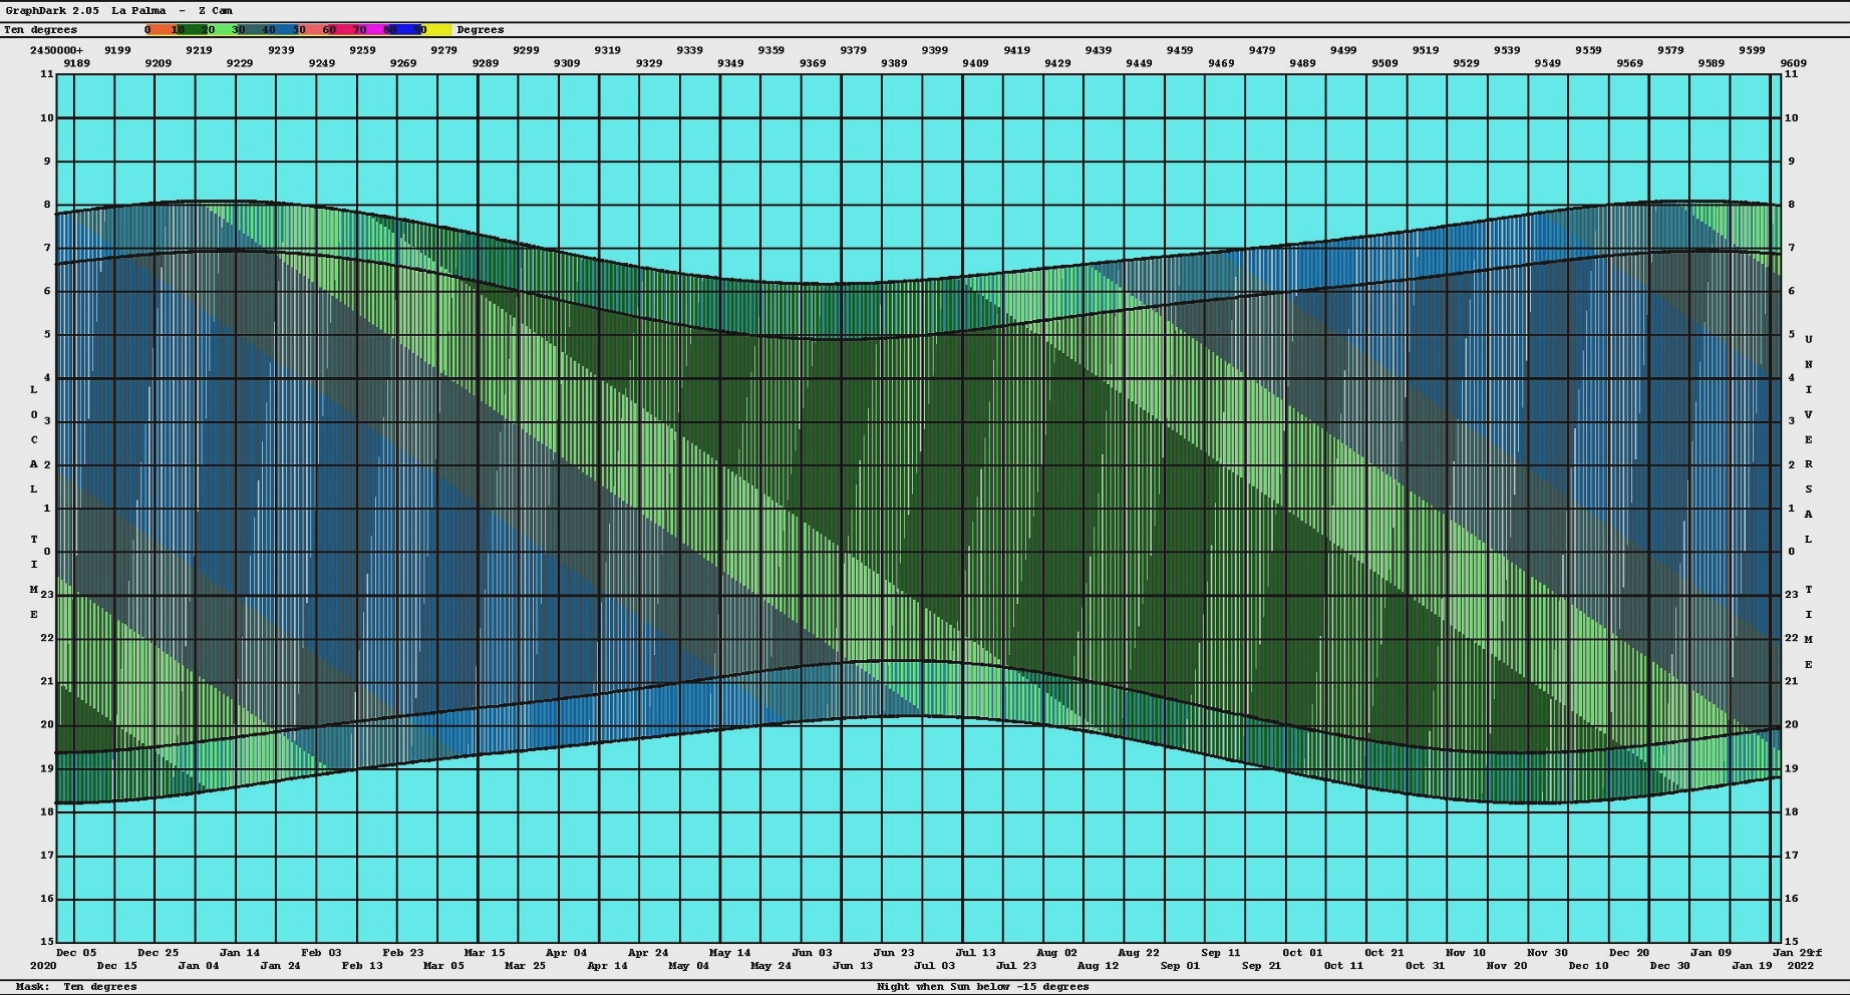This screenshot has width=1850, height=995.
Task: Click the 2450000+ Julian date offset label
Action: click(x=56, y=50)
